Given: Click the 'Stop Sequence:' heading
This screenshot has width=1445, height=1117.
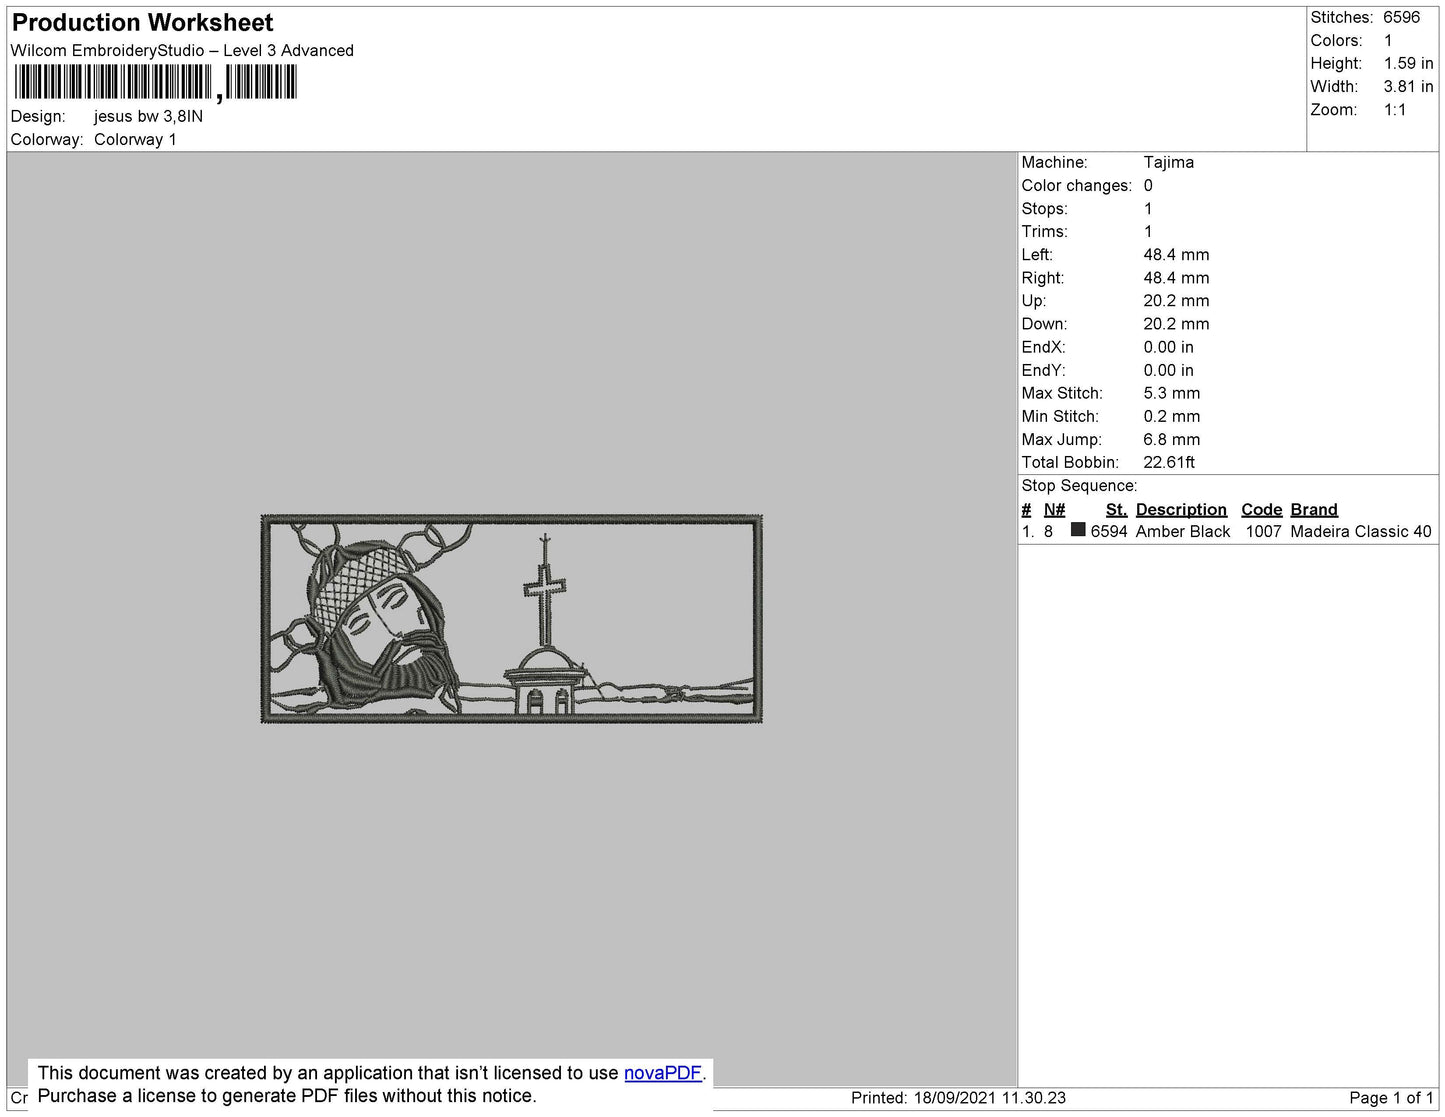Looking at the screenshot, I should 1079,486.
